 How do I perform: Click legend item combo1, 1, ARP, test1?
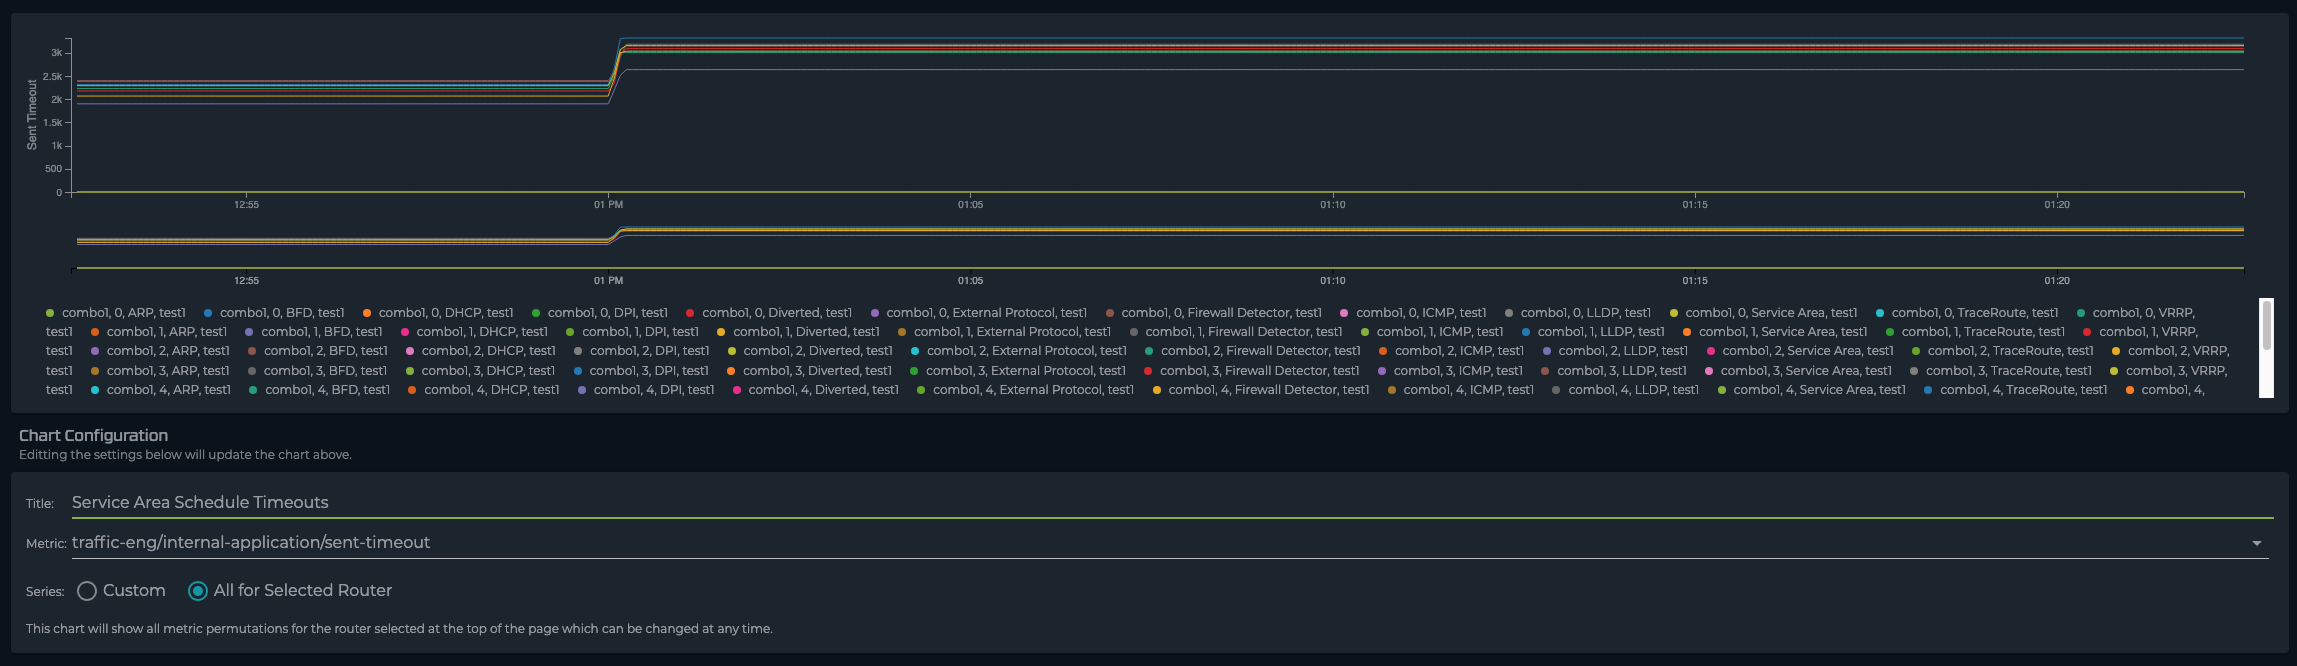(159, 332)
